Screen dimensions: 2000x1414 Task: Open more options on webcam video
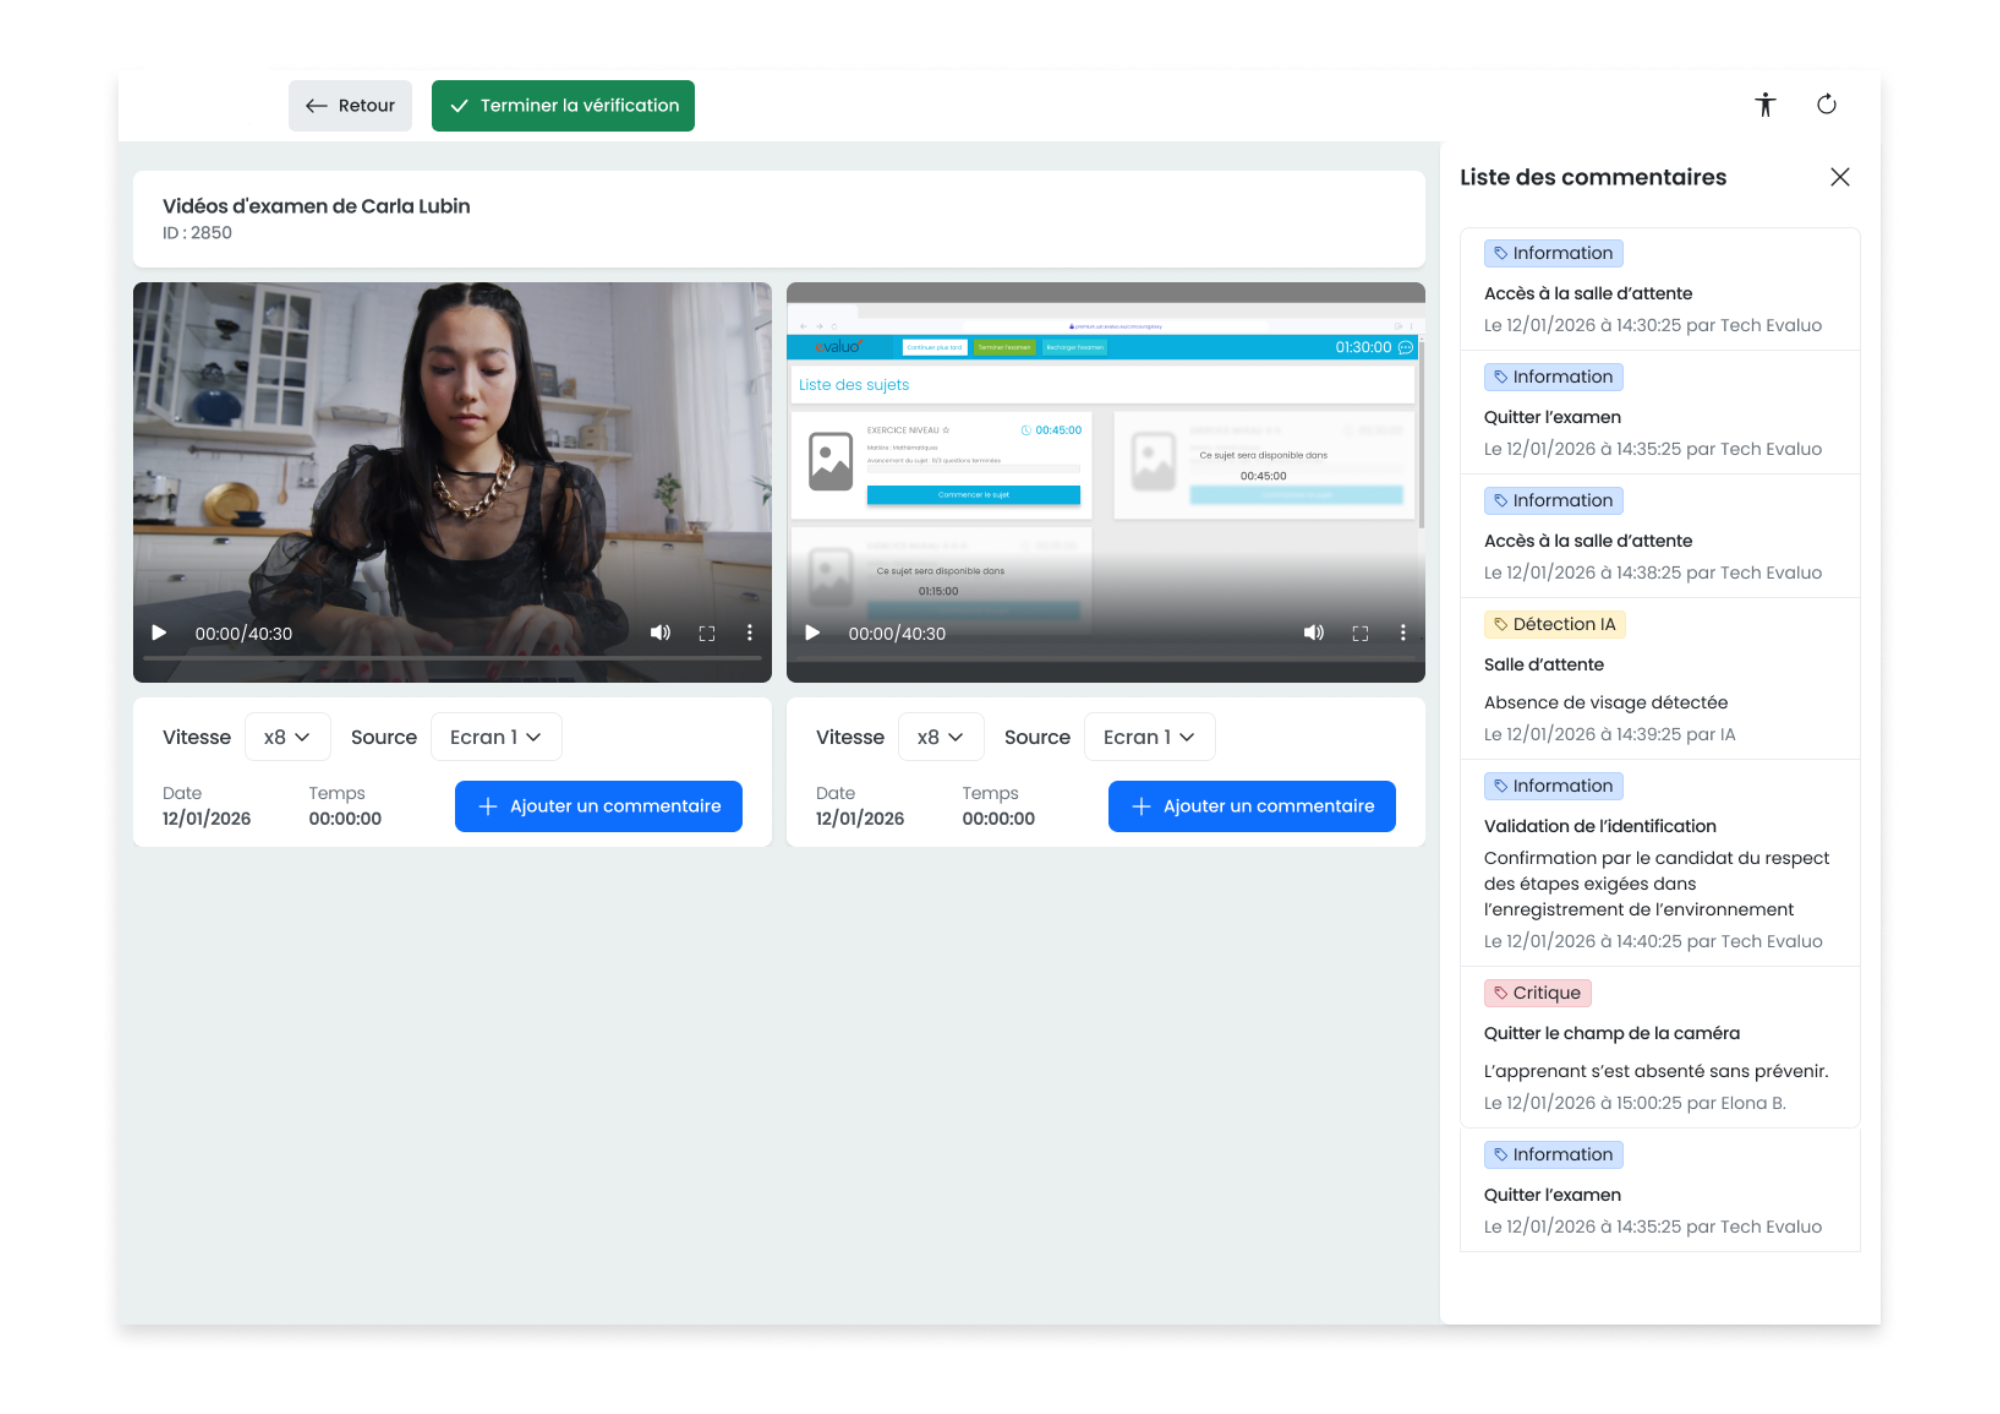(749, 633)
